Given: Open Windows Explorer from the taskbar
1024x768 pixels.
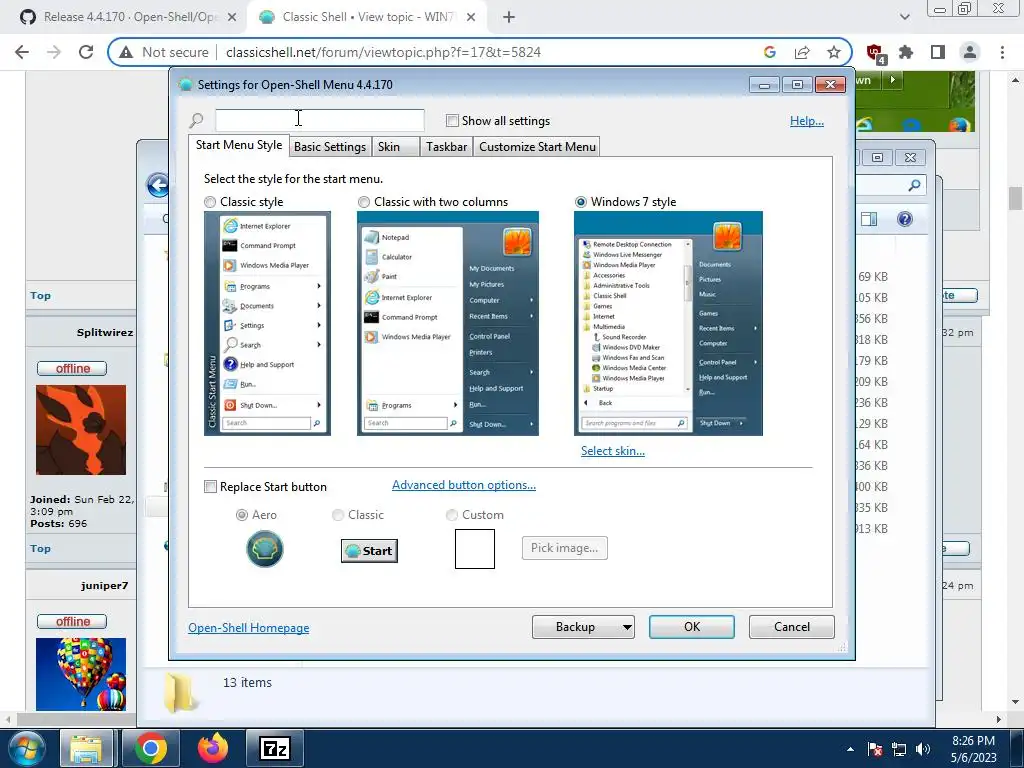Looking at the screenshot, I should tap(86, 748).
